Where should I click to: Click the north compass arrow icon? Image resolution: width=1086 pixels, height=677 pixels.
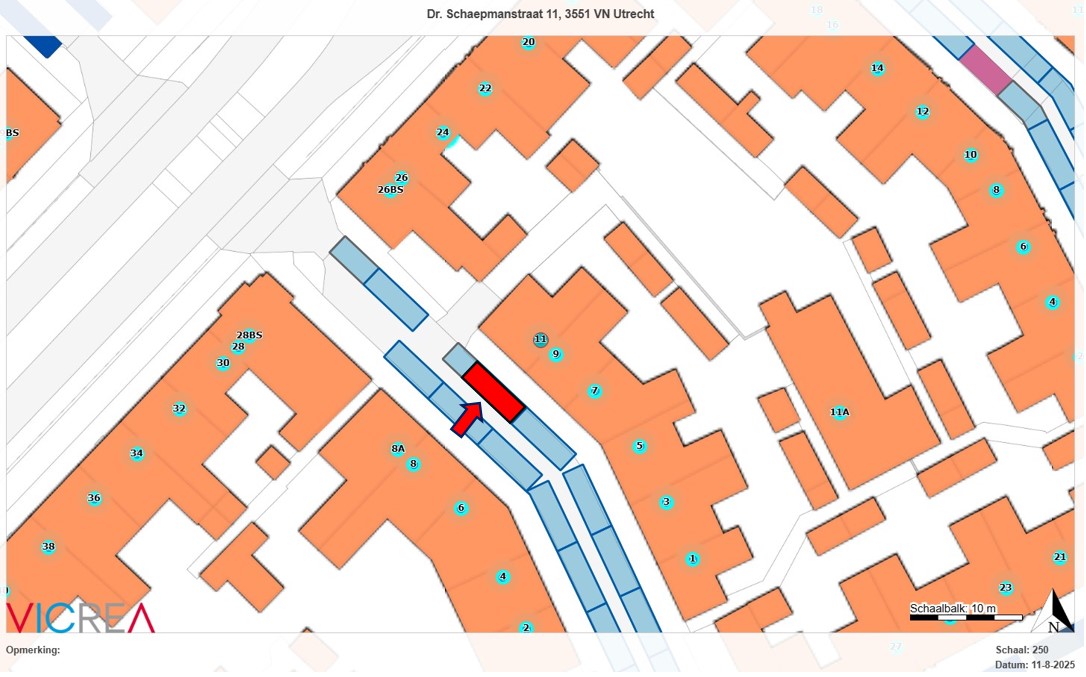click(x=1058, y=611)
